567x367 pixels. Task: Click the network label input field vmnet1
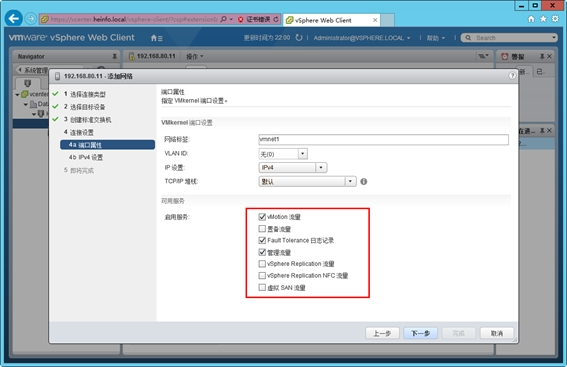click(x=383, y=140)
